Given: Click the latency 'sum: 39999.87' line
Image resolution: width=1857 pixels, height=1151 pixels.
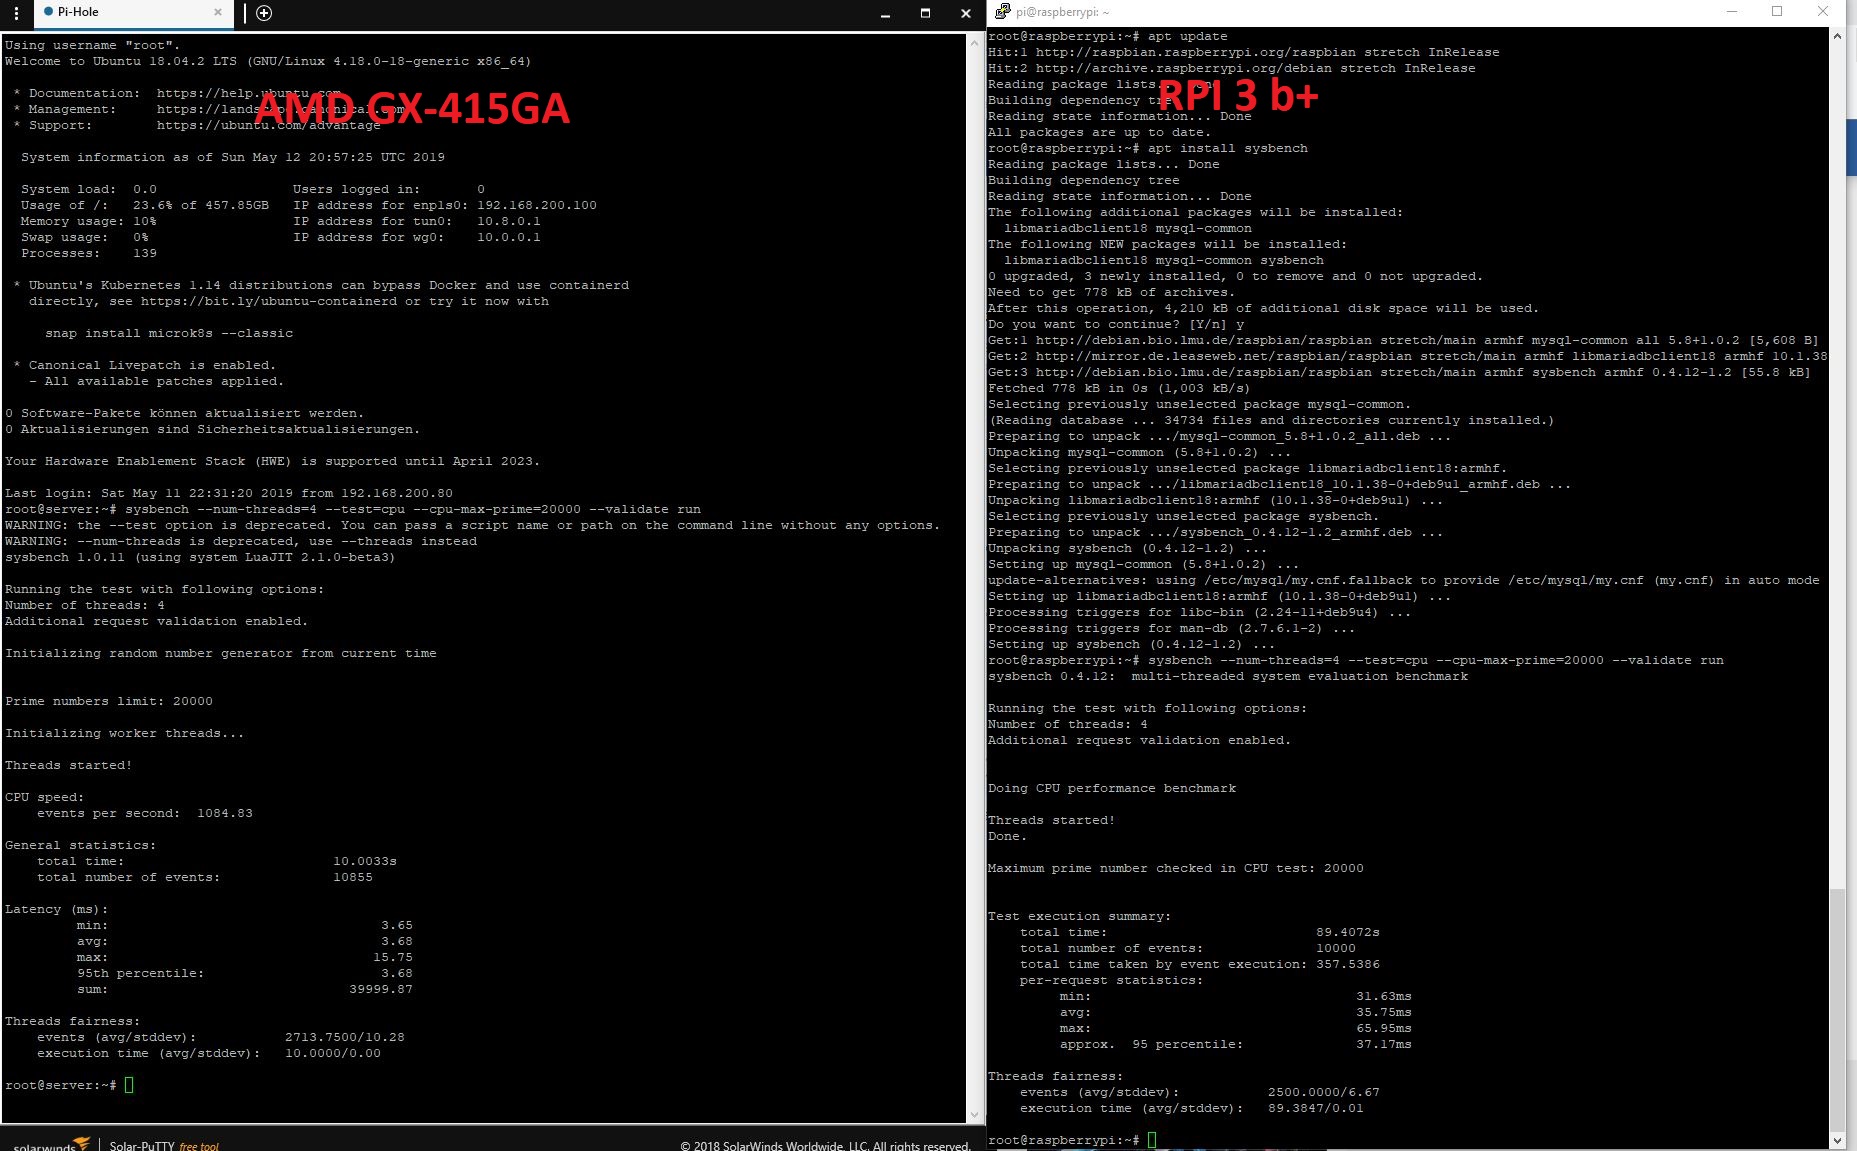Looking at the screenshot, I should (245, 989).
